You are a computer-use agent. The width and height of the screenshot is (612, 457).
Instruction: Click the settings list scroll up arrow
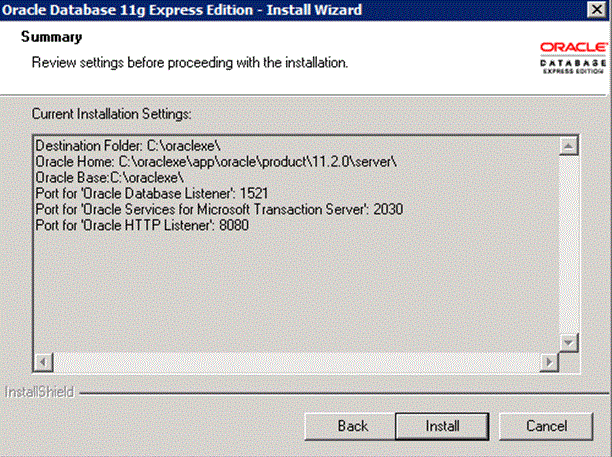569,146
